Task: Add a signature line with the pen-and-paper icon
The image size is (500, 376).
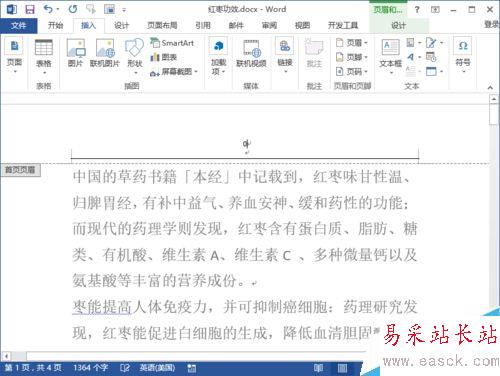Action: (x=434, y=43)
